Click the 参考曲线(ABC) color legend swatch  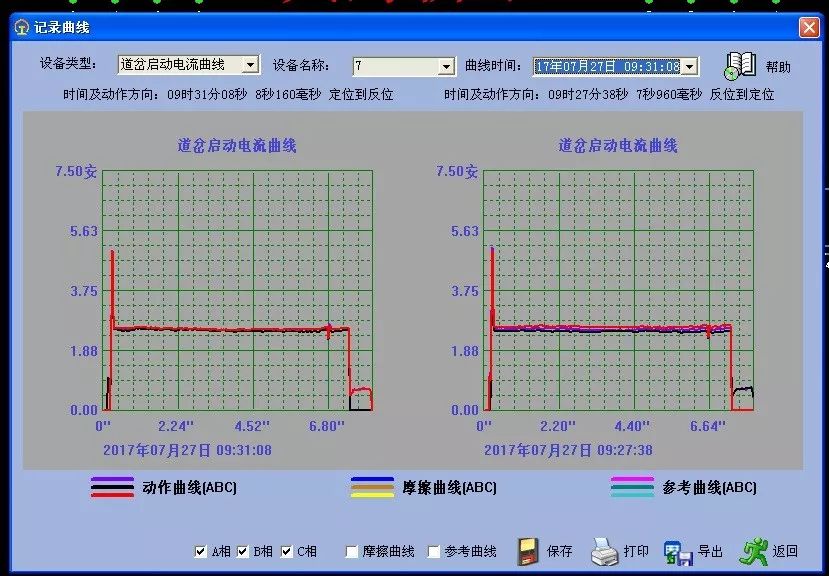tap(632, 487)
